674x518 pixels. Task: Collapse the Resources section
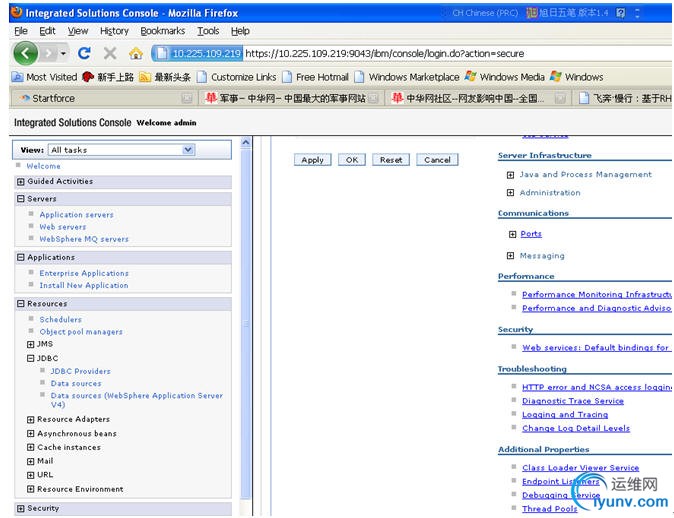coord(20,304)
